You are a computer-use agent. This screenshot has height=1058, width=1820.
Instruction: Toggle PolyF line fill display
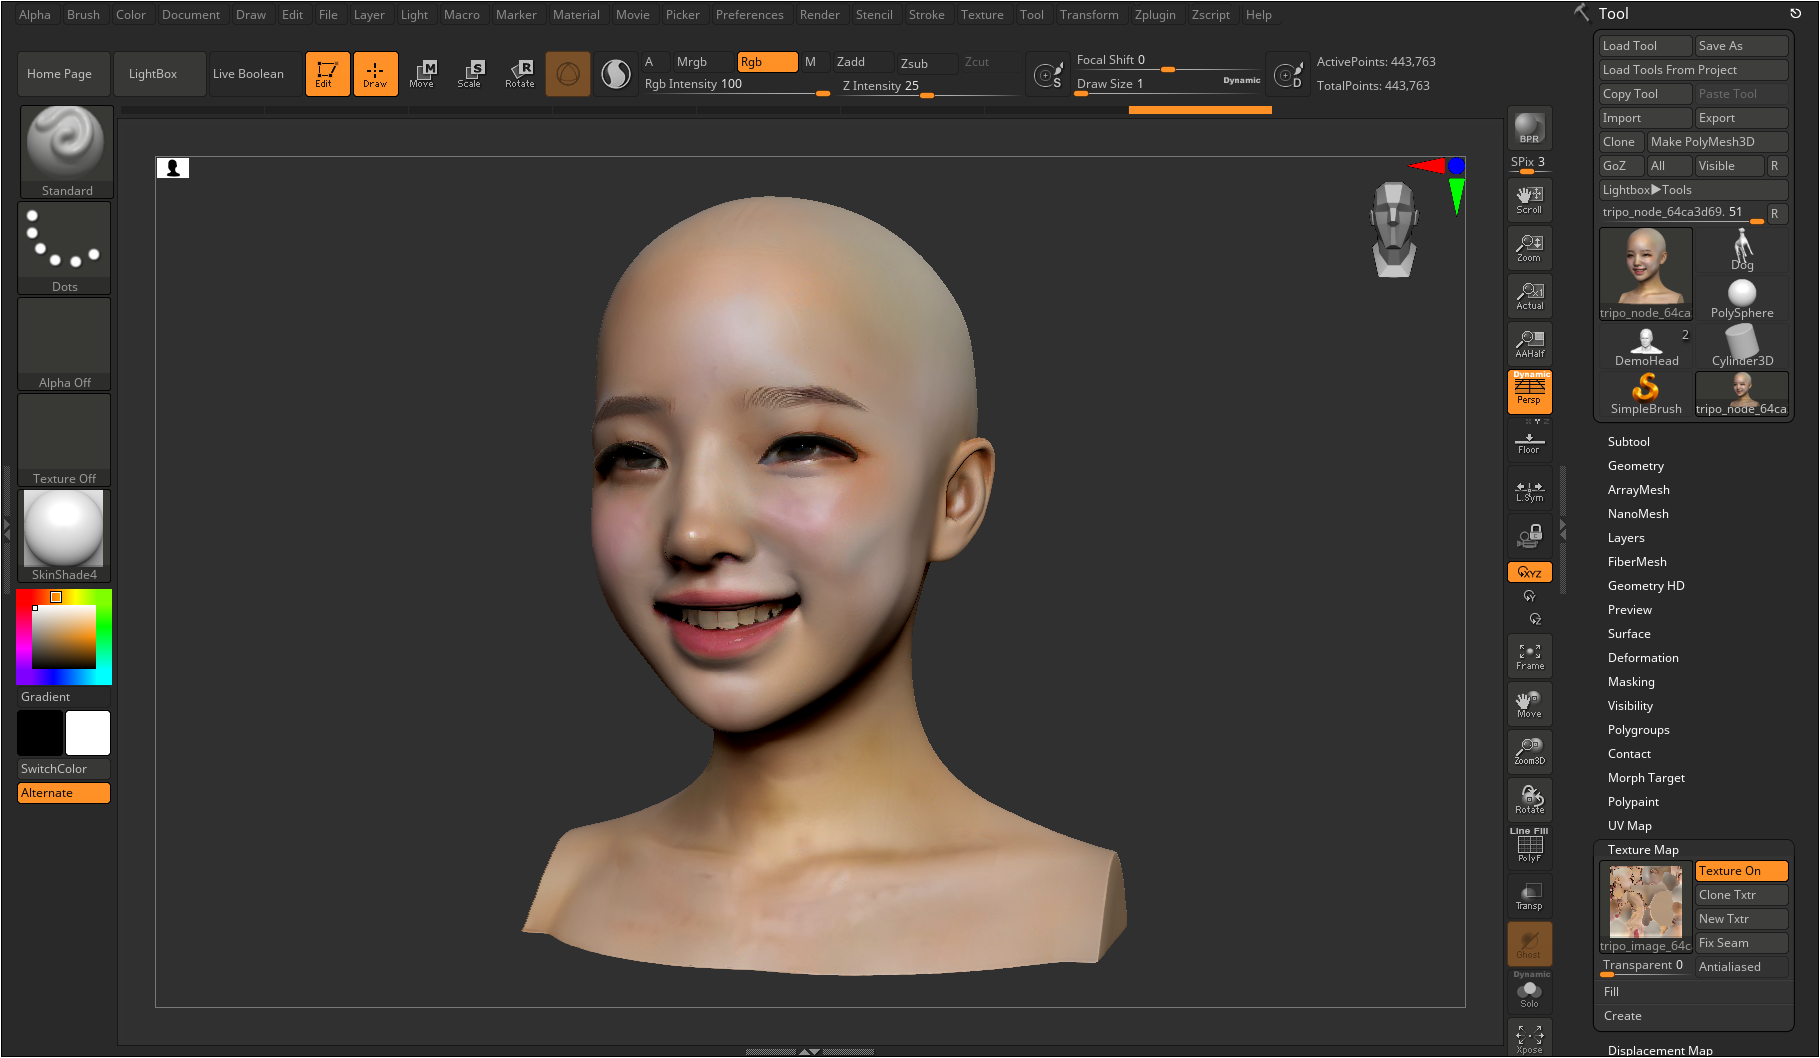coord(1529,847)
